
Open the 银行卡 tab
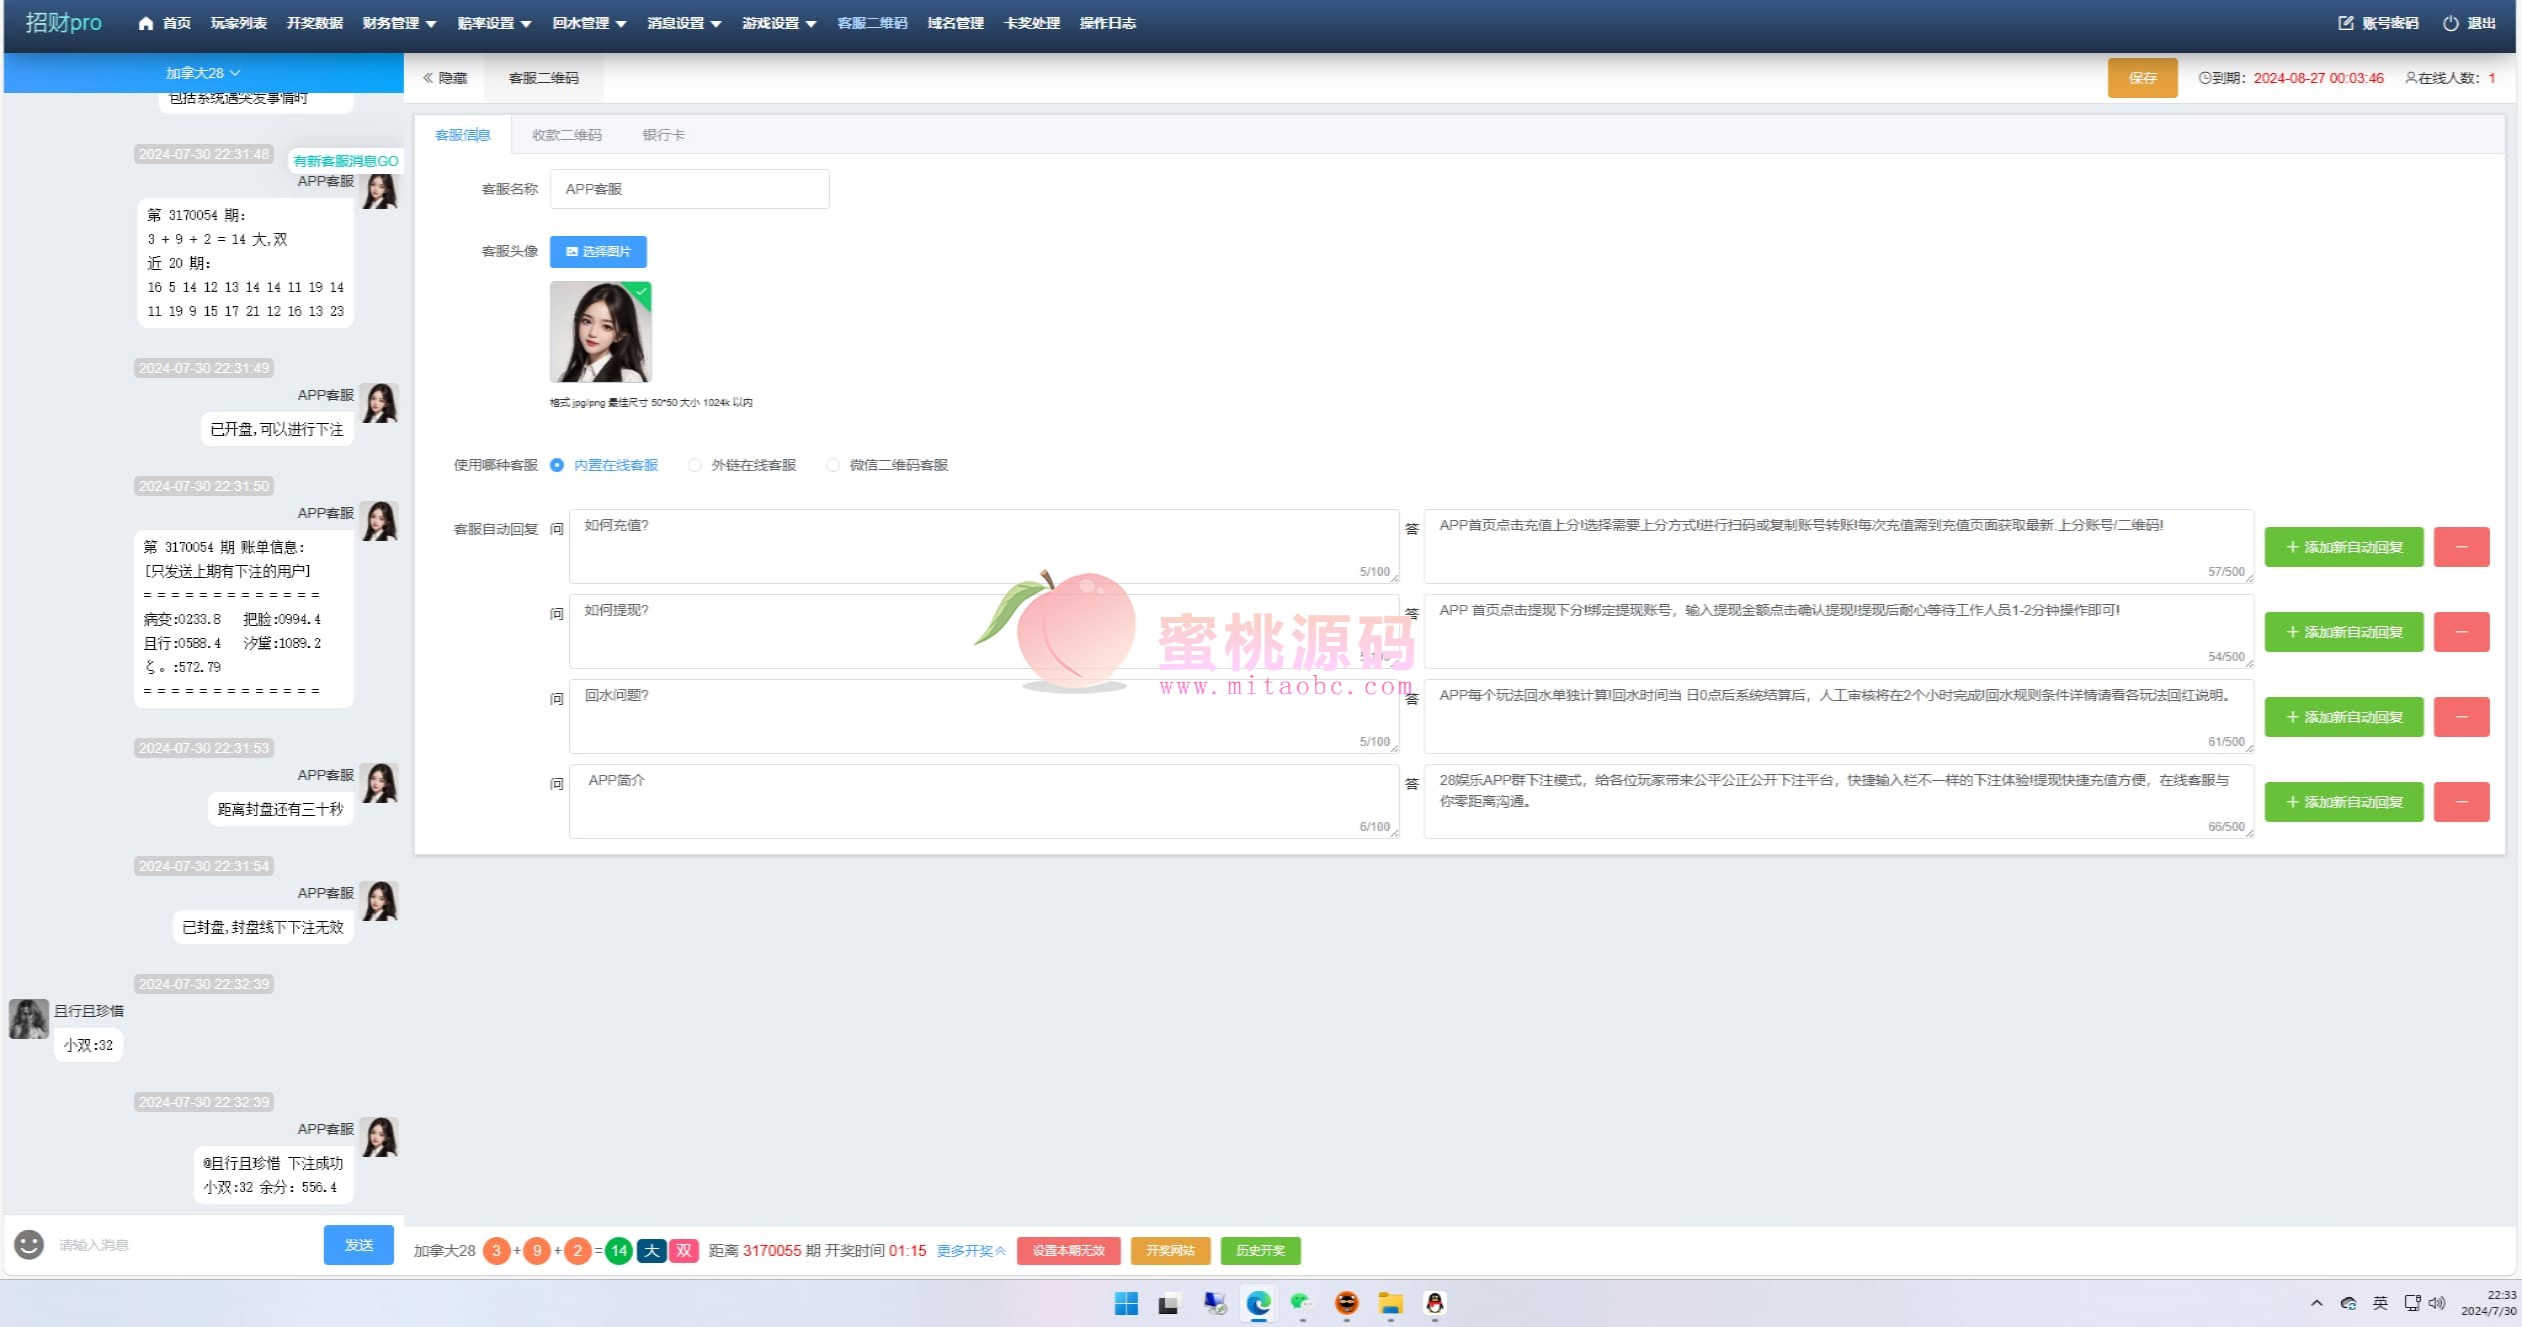pyautogui.click(x=663, y=135)
